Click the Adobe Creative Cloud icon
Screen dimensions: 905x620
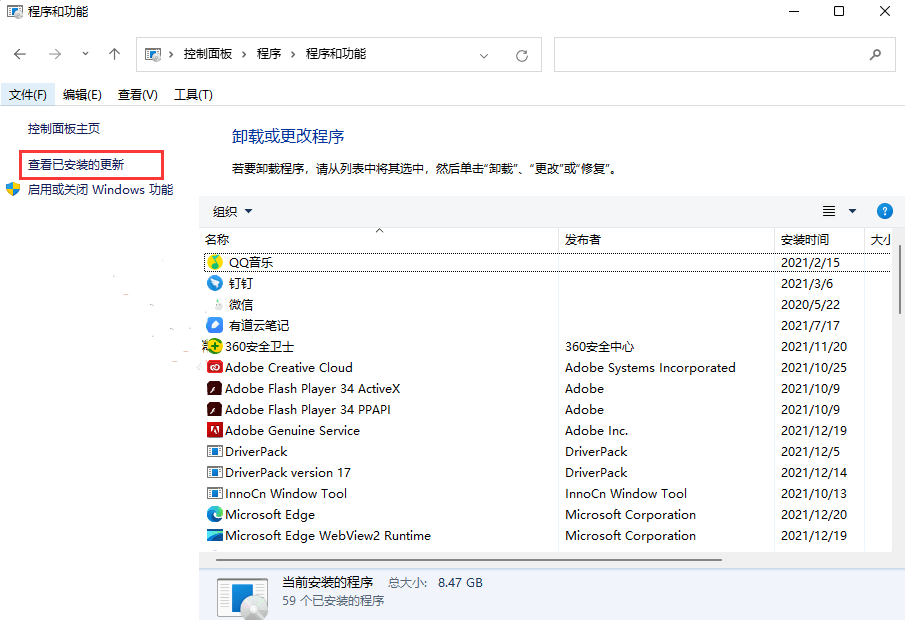tap(215, 367)
